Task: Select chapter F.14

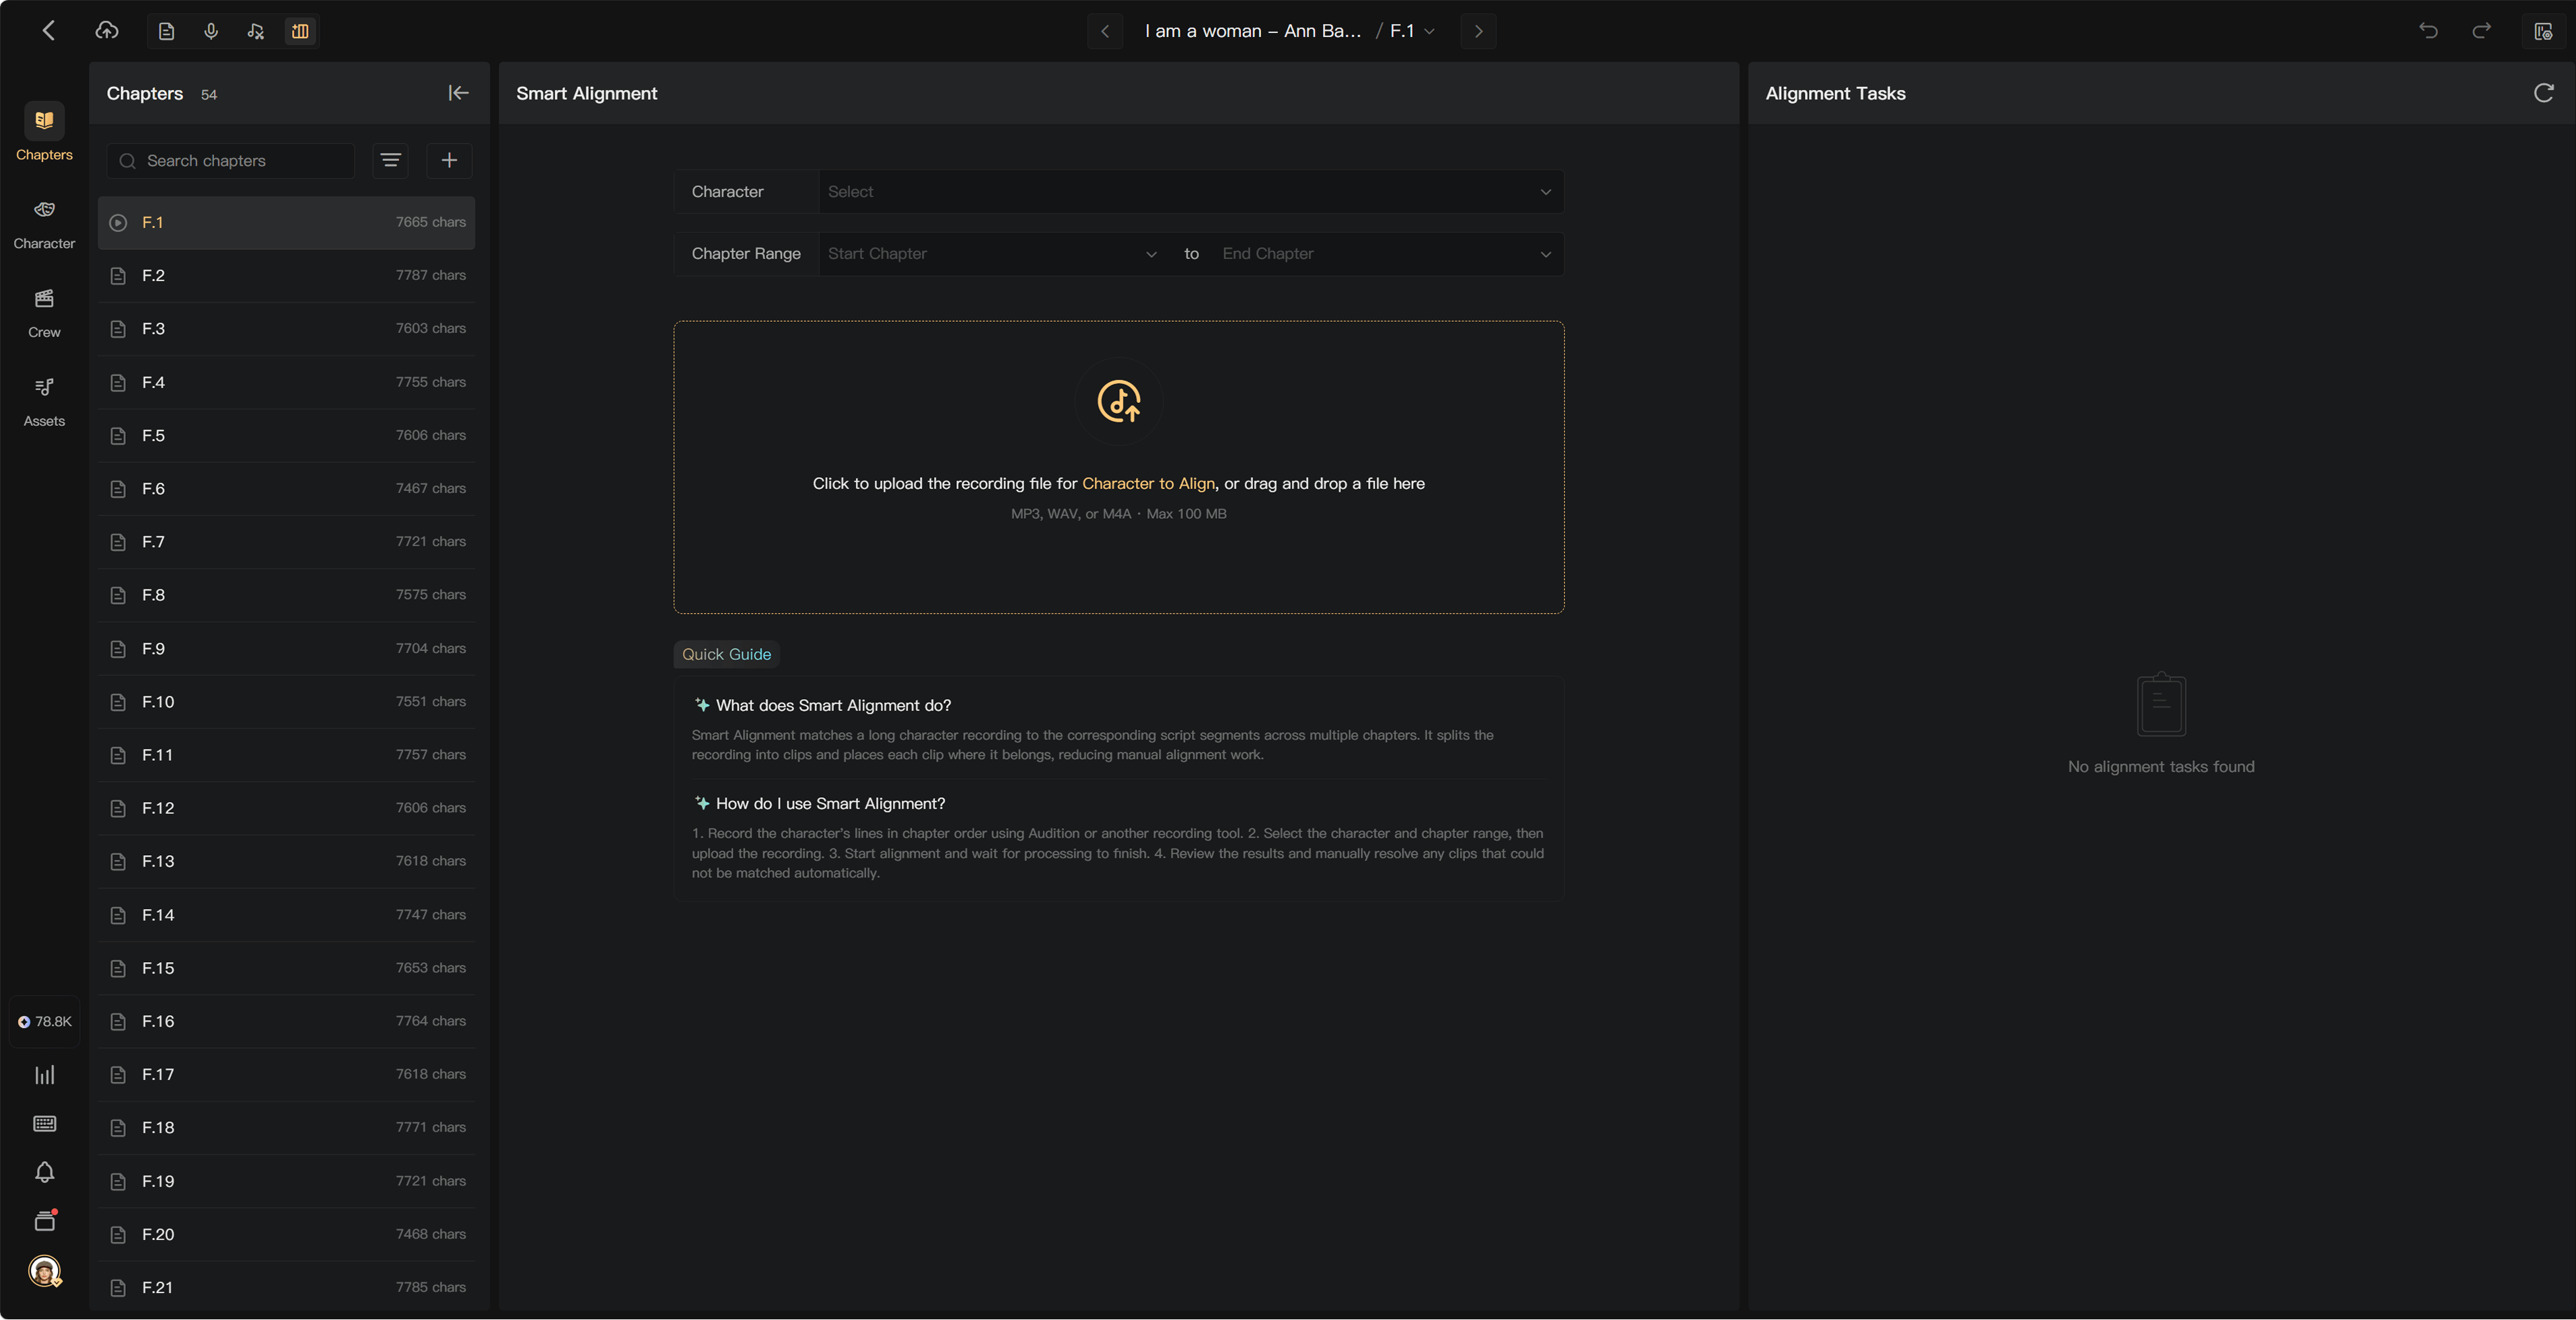Action: tap(286, 915)
